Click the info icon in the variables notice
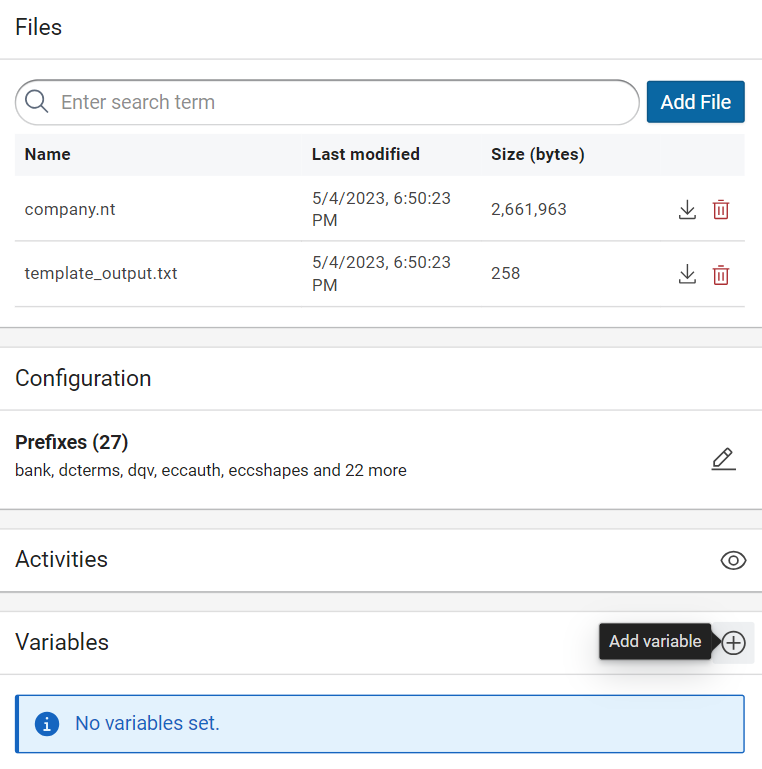 tap(47, 723)
